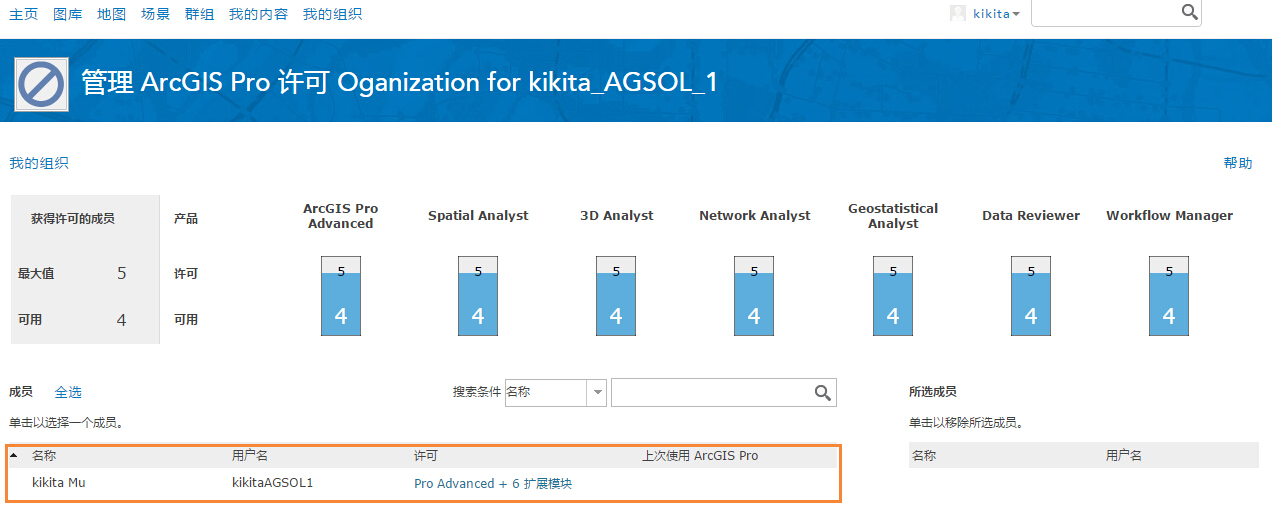
Task: Click the search magnifier icon in top bar
Action: click(x=1189, y=12)
